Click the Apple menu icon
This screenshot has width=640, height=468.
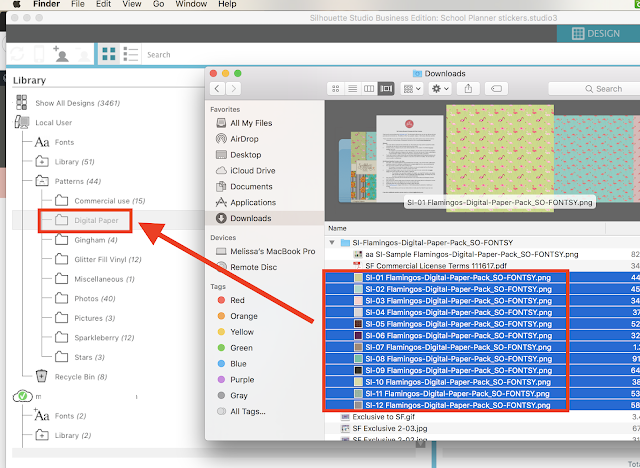click(x=17, y=4)
